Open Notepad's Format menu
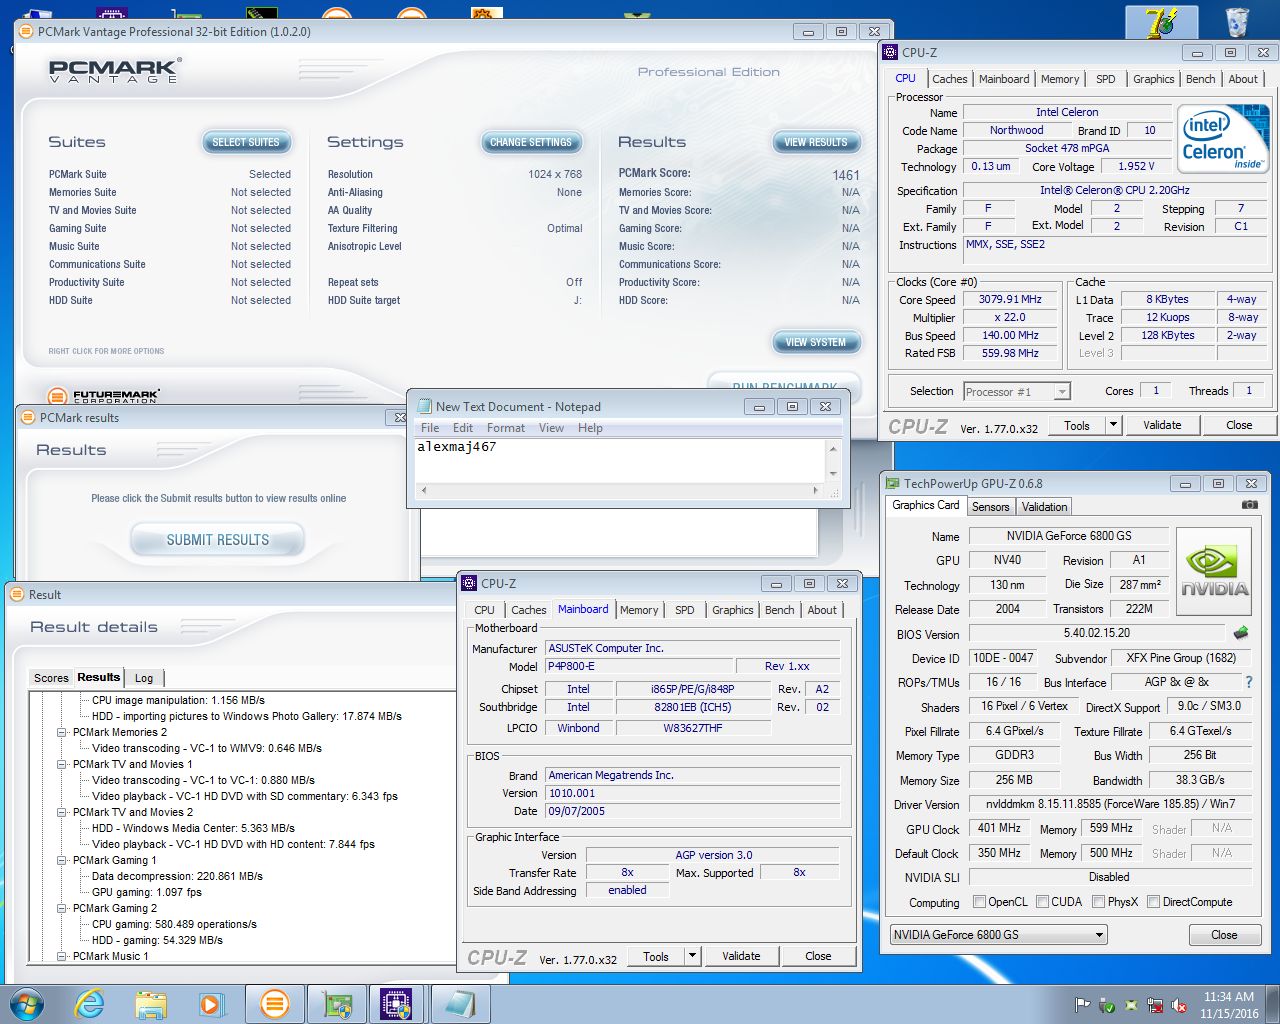 click(505, 428)
